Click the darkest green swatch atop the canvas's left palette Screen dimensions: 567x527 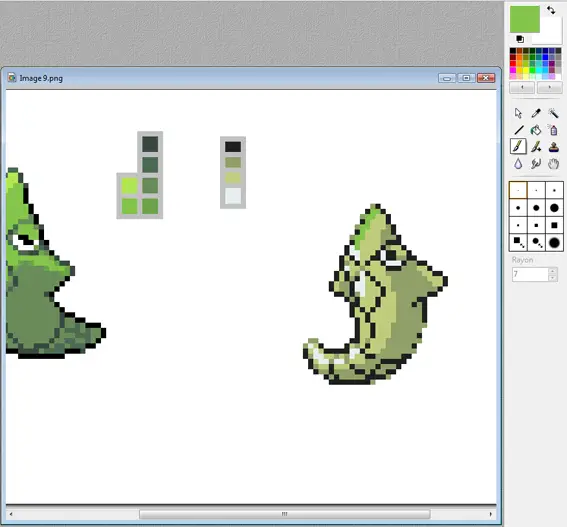click(150, 144)
